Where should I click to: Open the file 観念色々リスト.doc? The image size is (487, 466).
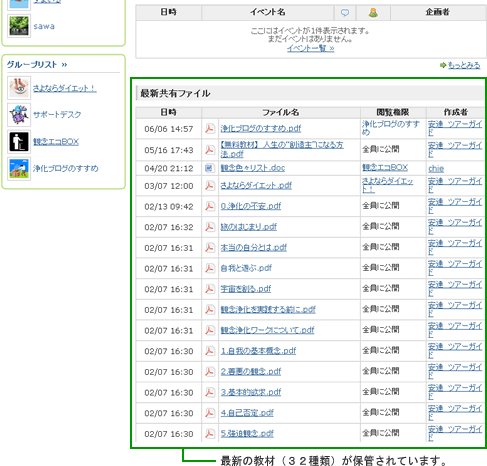pos(253,168)
